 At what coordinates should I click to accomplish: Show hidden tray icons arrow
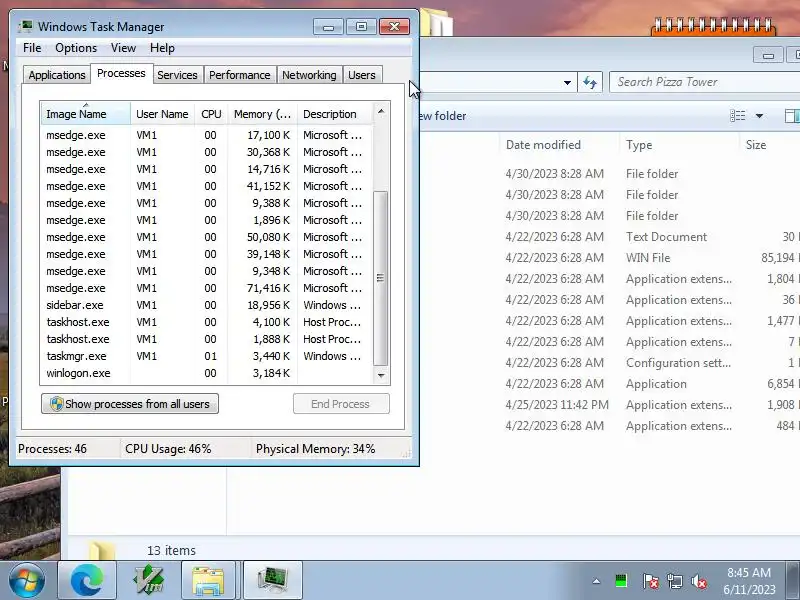tap(596, 581)
